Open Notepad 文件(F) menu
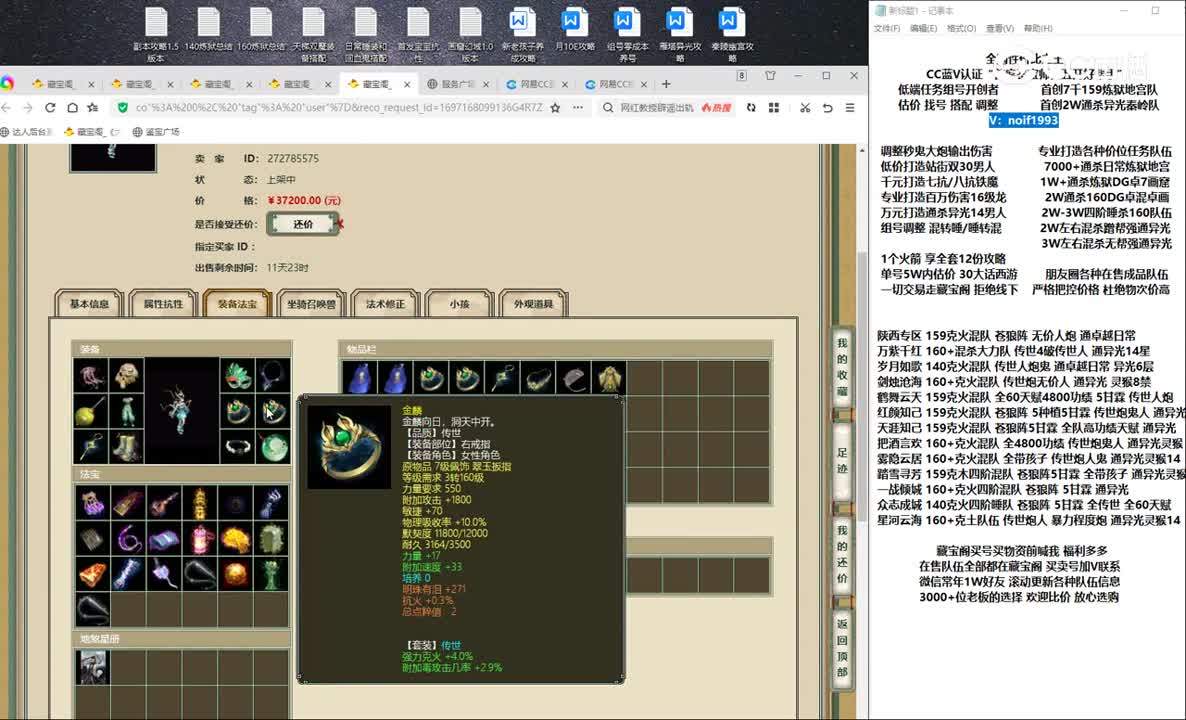This screenshot has height=720, width=1186. (886, 28)
